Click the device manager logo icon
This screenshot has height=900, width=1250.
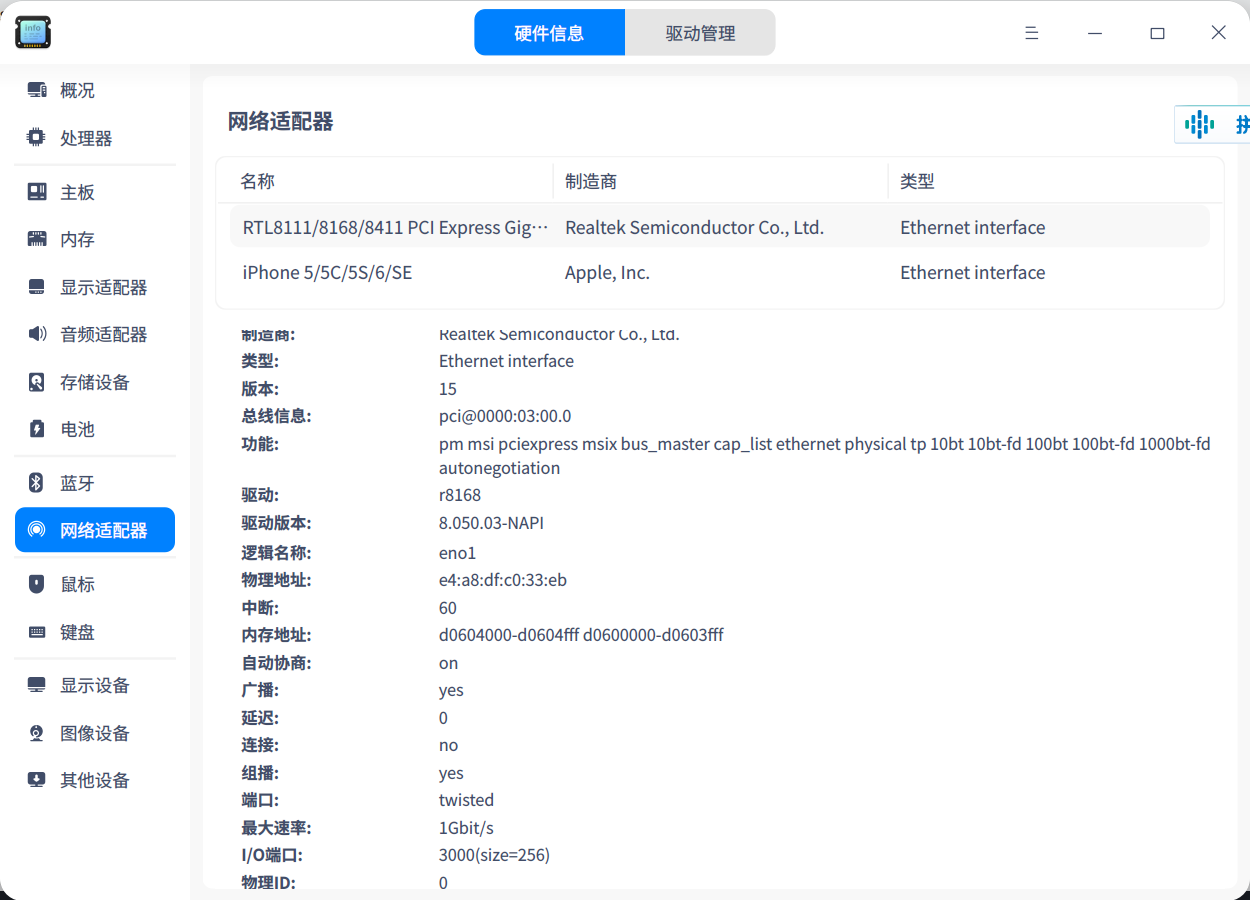[32, 32]
